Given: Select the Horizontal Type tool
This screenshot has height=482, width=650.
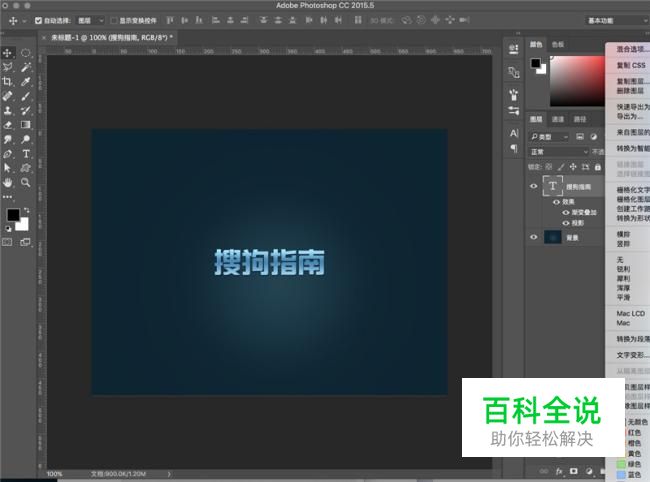Looking at the screenshot, I should click(26, 154).
